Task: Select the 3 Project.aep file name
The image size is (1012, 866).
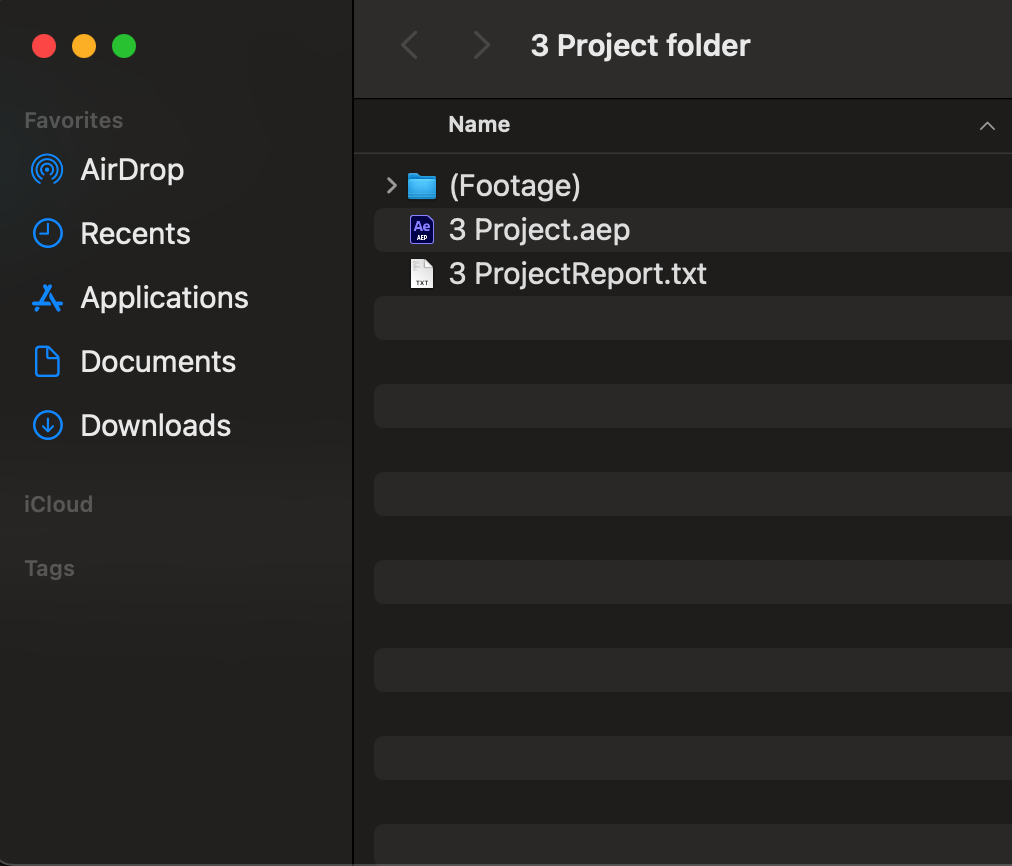Action: [539, 230]
